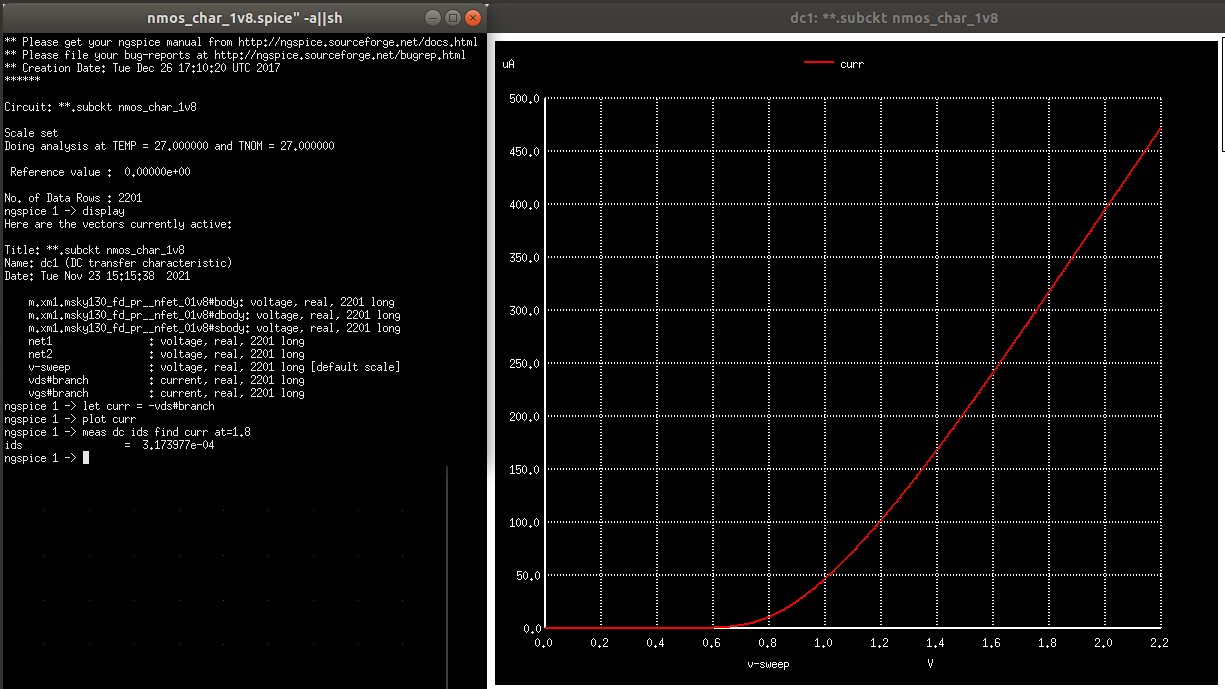
Task: Click the ngspice display command line
Action: [65, 211]
